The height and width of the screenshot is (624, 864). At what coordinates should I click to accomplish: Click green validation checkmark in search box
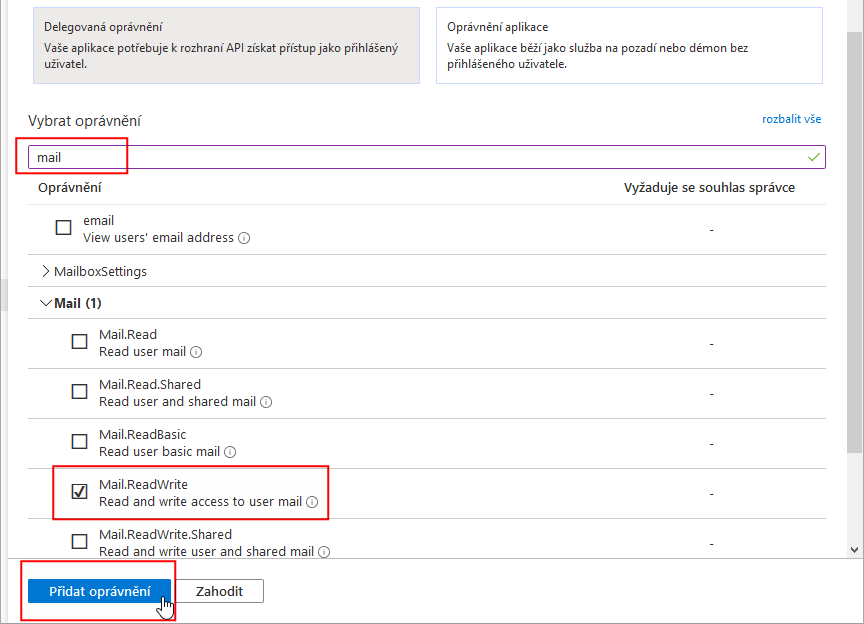[x=813, y=158]
